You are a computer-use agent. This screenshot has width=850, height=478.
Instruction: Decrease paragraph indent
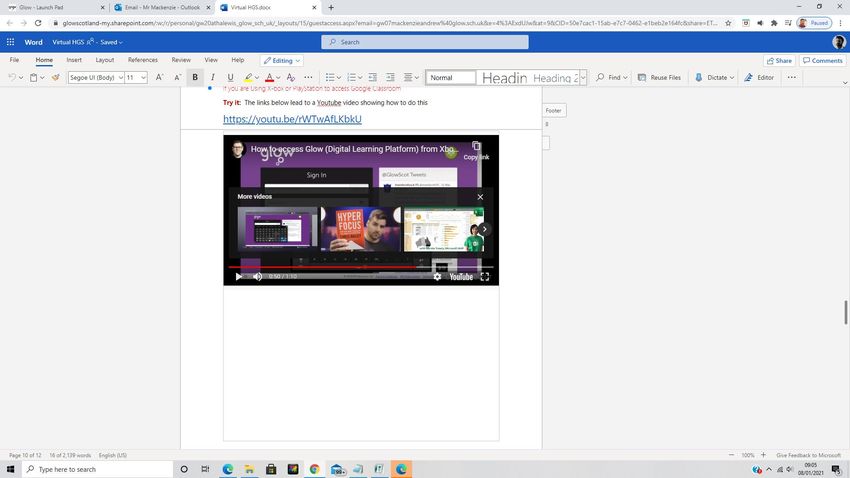point(372,77)
